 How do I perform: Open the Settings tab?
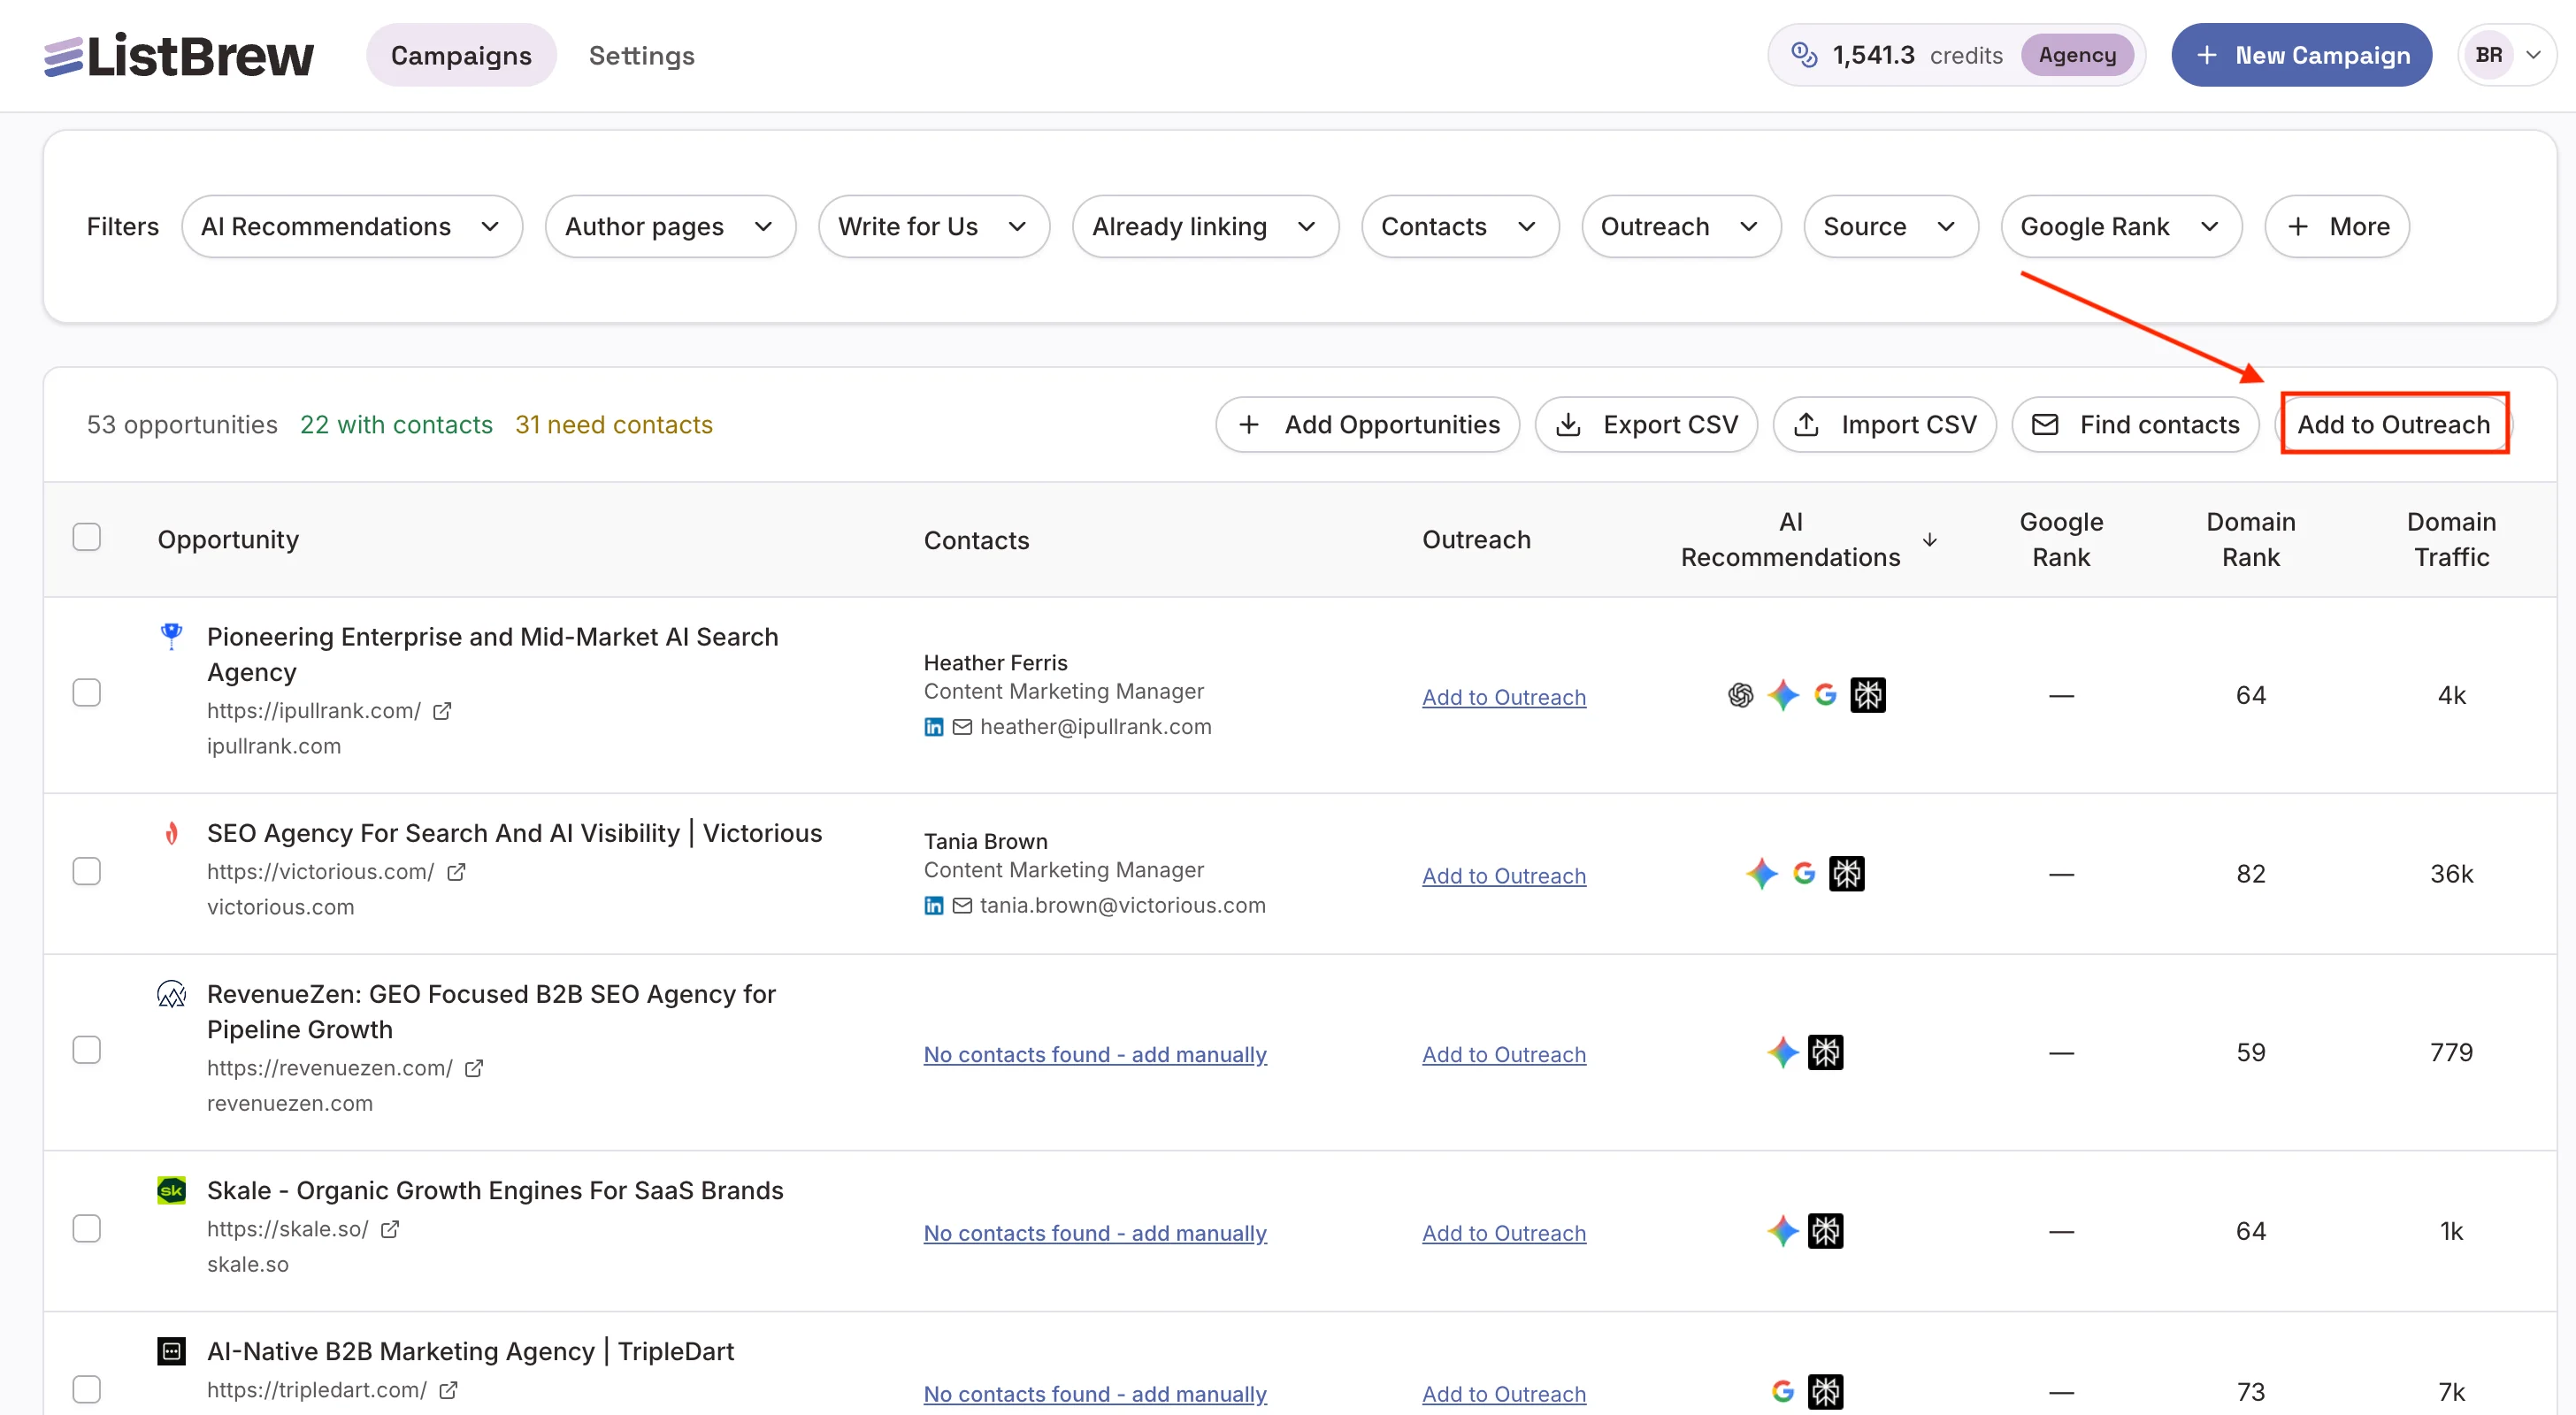641,55
